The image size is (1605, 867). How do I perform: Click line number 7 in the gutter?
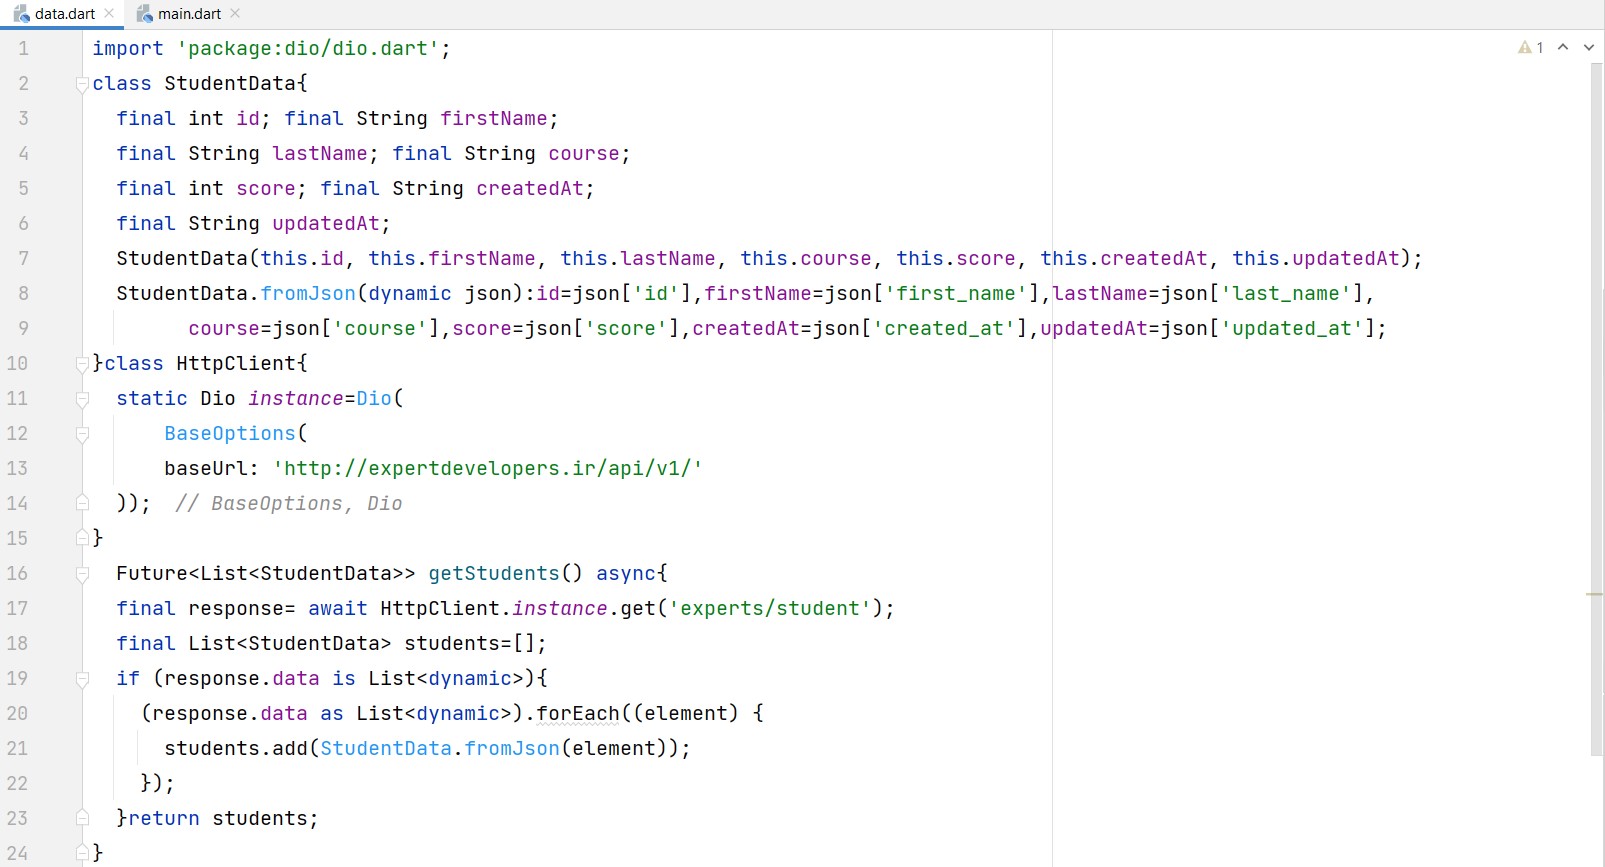point(23,258)
